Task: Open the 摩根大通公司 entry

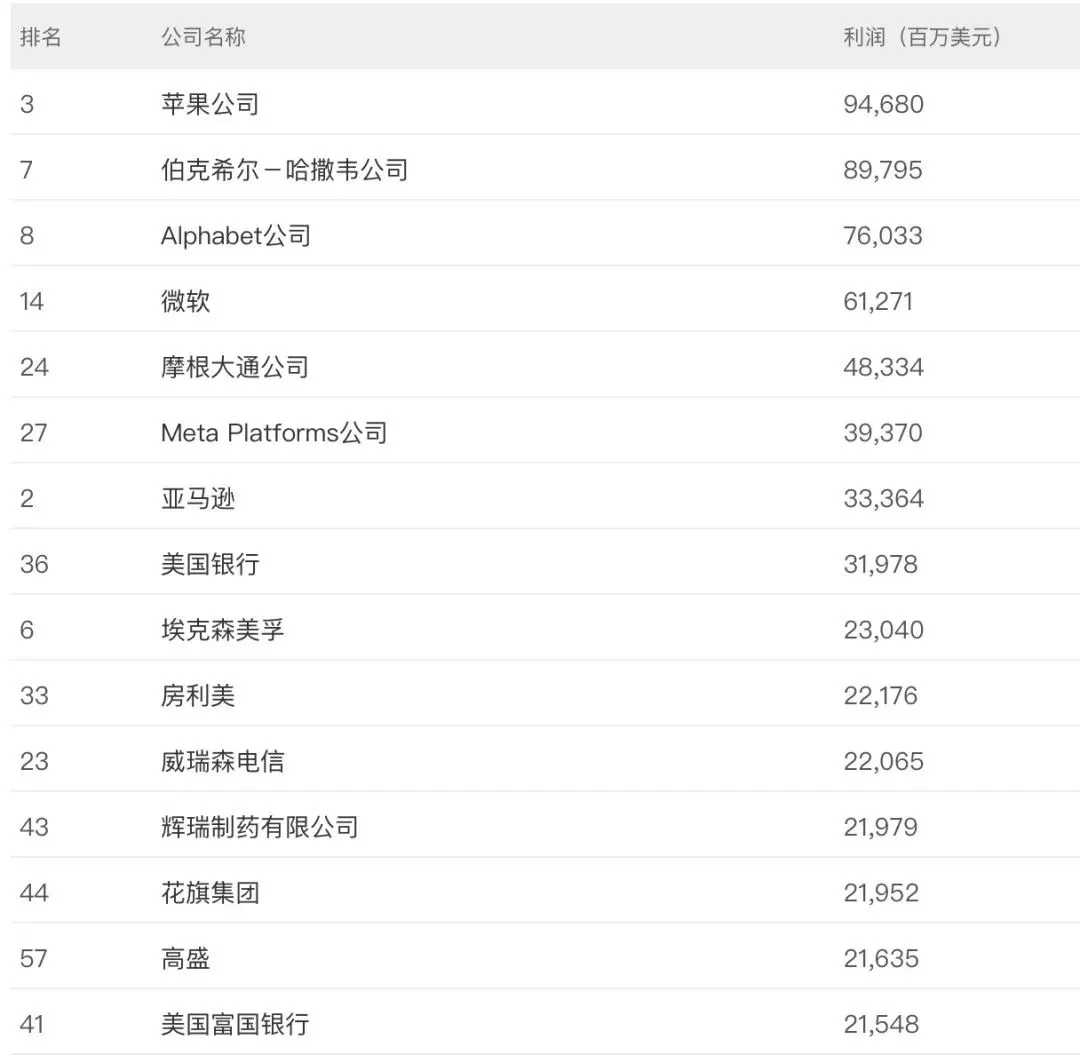Action: tap(234, 367)
